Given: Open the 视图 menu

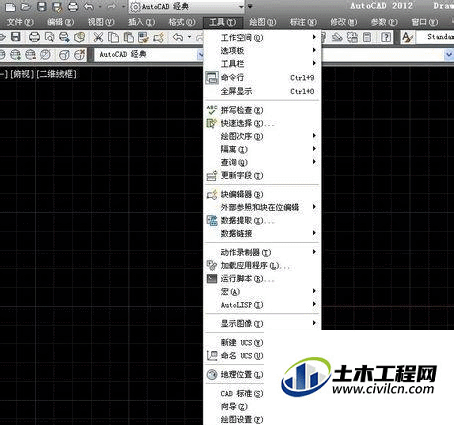Looking at the screenshot, I should [101, 22].
